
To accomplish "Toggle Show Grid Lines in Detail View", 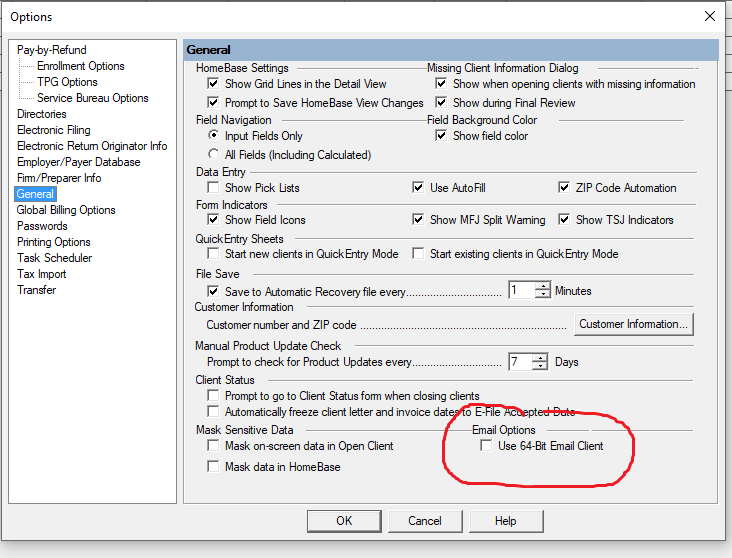I will point(214,84).
